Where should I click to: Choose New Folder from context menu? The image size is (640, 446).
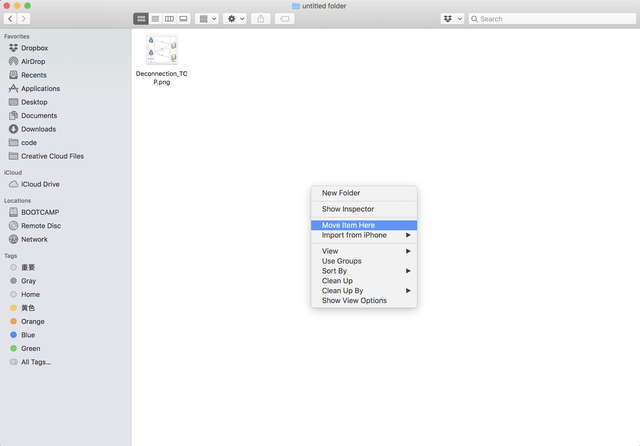(x=364, y=193)
